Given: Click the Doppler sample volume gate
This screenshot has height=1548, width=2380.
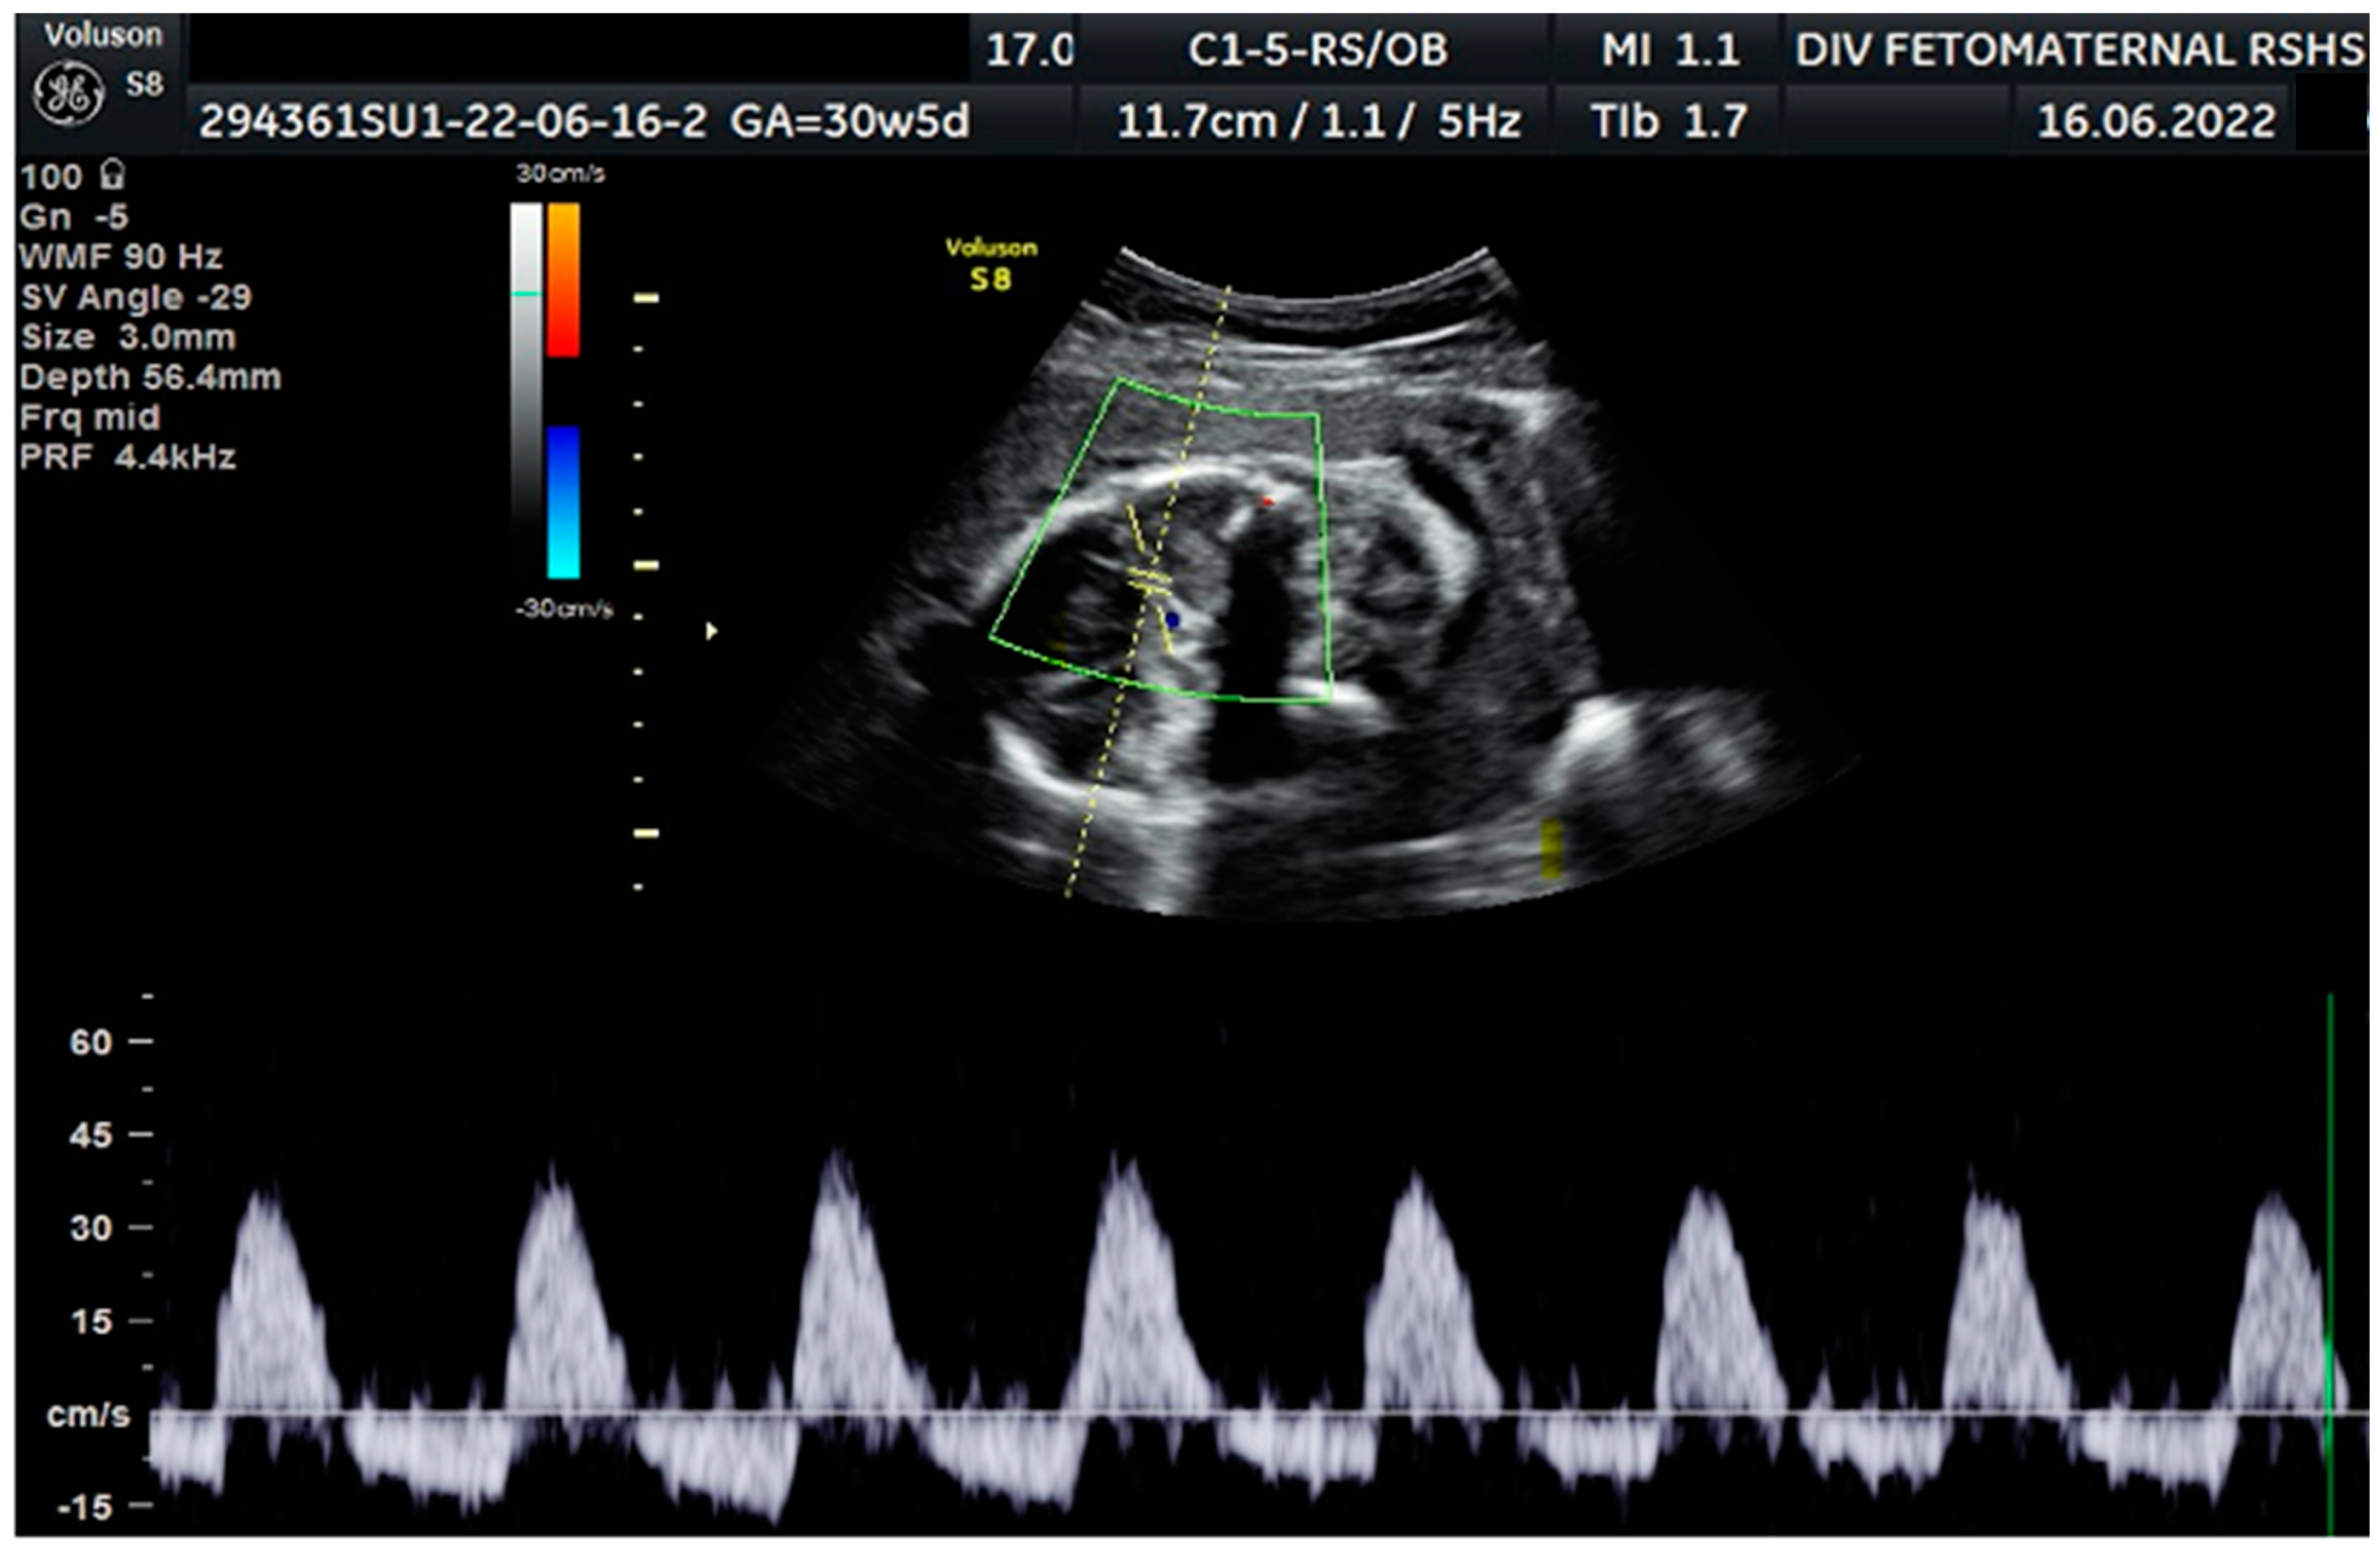Looking at the screenshot, I should coord(1149,579).
